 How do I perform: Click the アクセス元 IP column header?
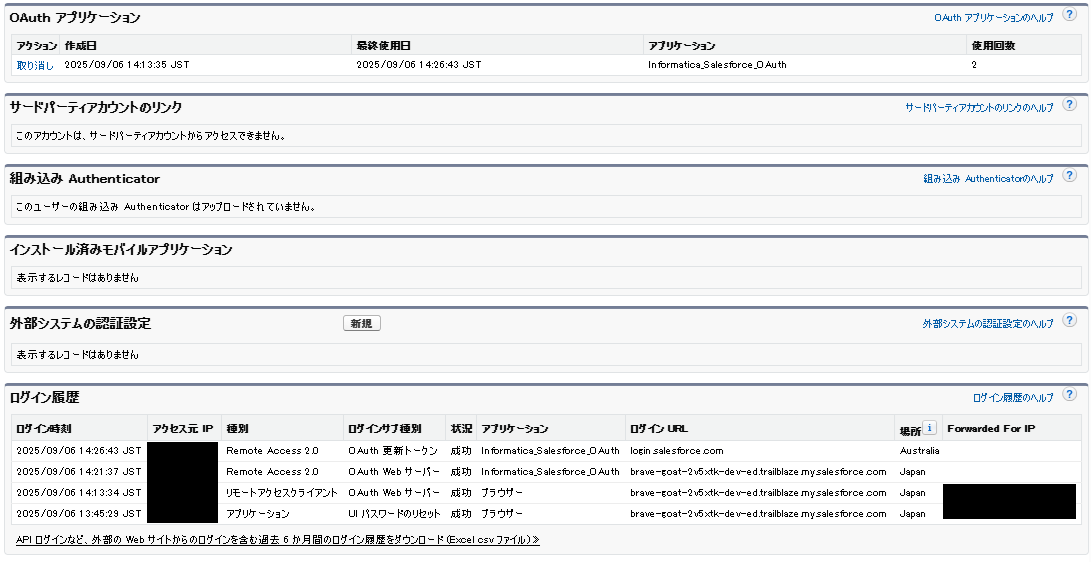pyautogui.click(x=183, y=429)
